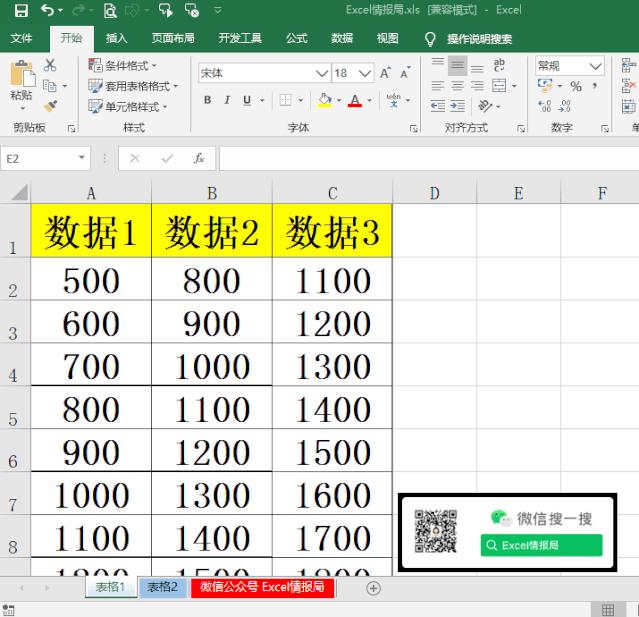The height and width of the screenshot is (617, 639).
Task: Open the text orientation tool
Action: (x=485, y=106)
